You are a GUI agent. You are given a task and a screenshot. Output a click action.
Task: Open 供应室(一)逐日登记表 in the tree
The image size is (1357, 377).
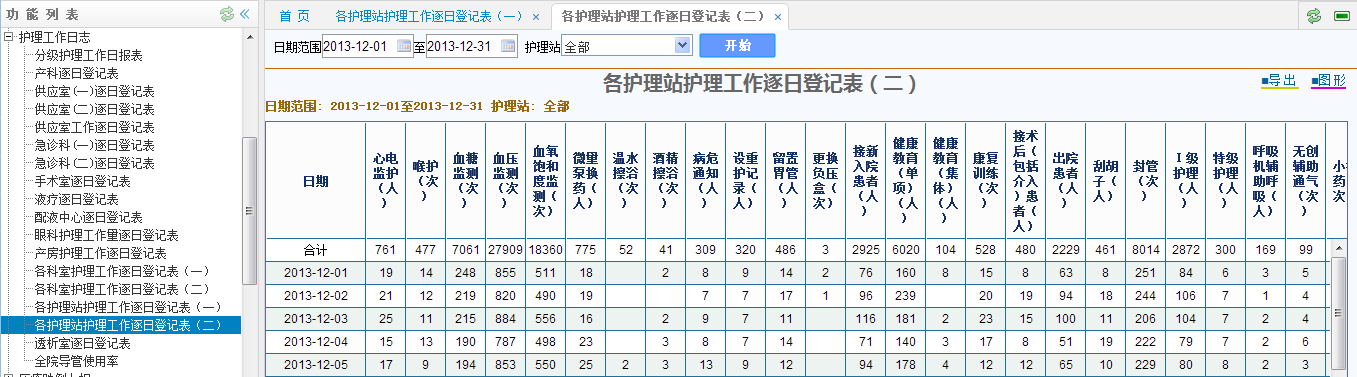[94, 91]
